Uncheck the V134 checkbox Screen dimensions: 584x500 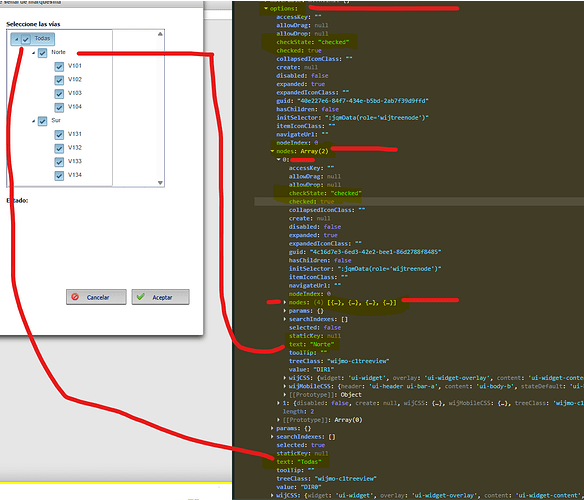point(59,175)
